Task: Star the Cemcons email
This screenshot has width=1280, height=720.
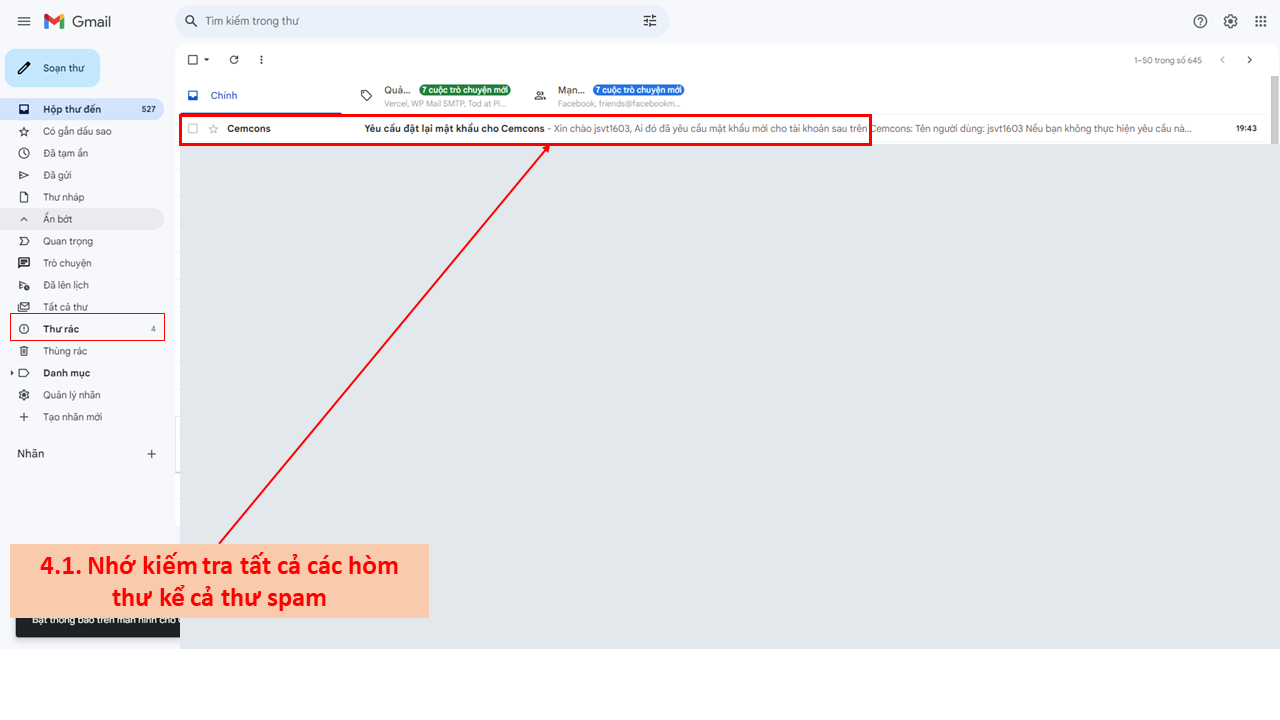Action: click(x=213, y=129)
